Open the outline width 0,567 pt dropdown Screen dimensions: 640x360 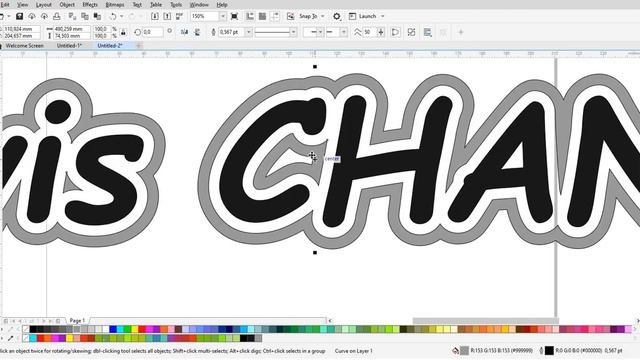[248, 32]
